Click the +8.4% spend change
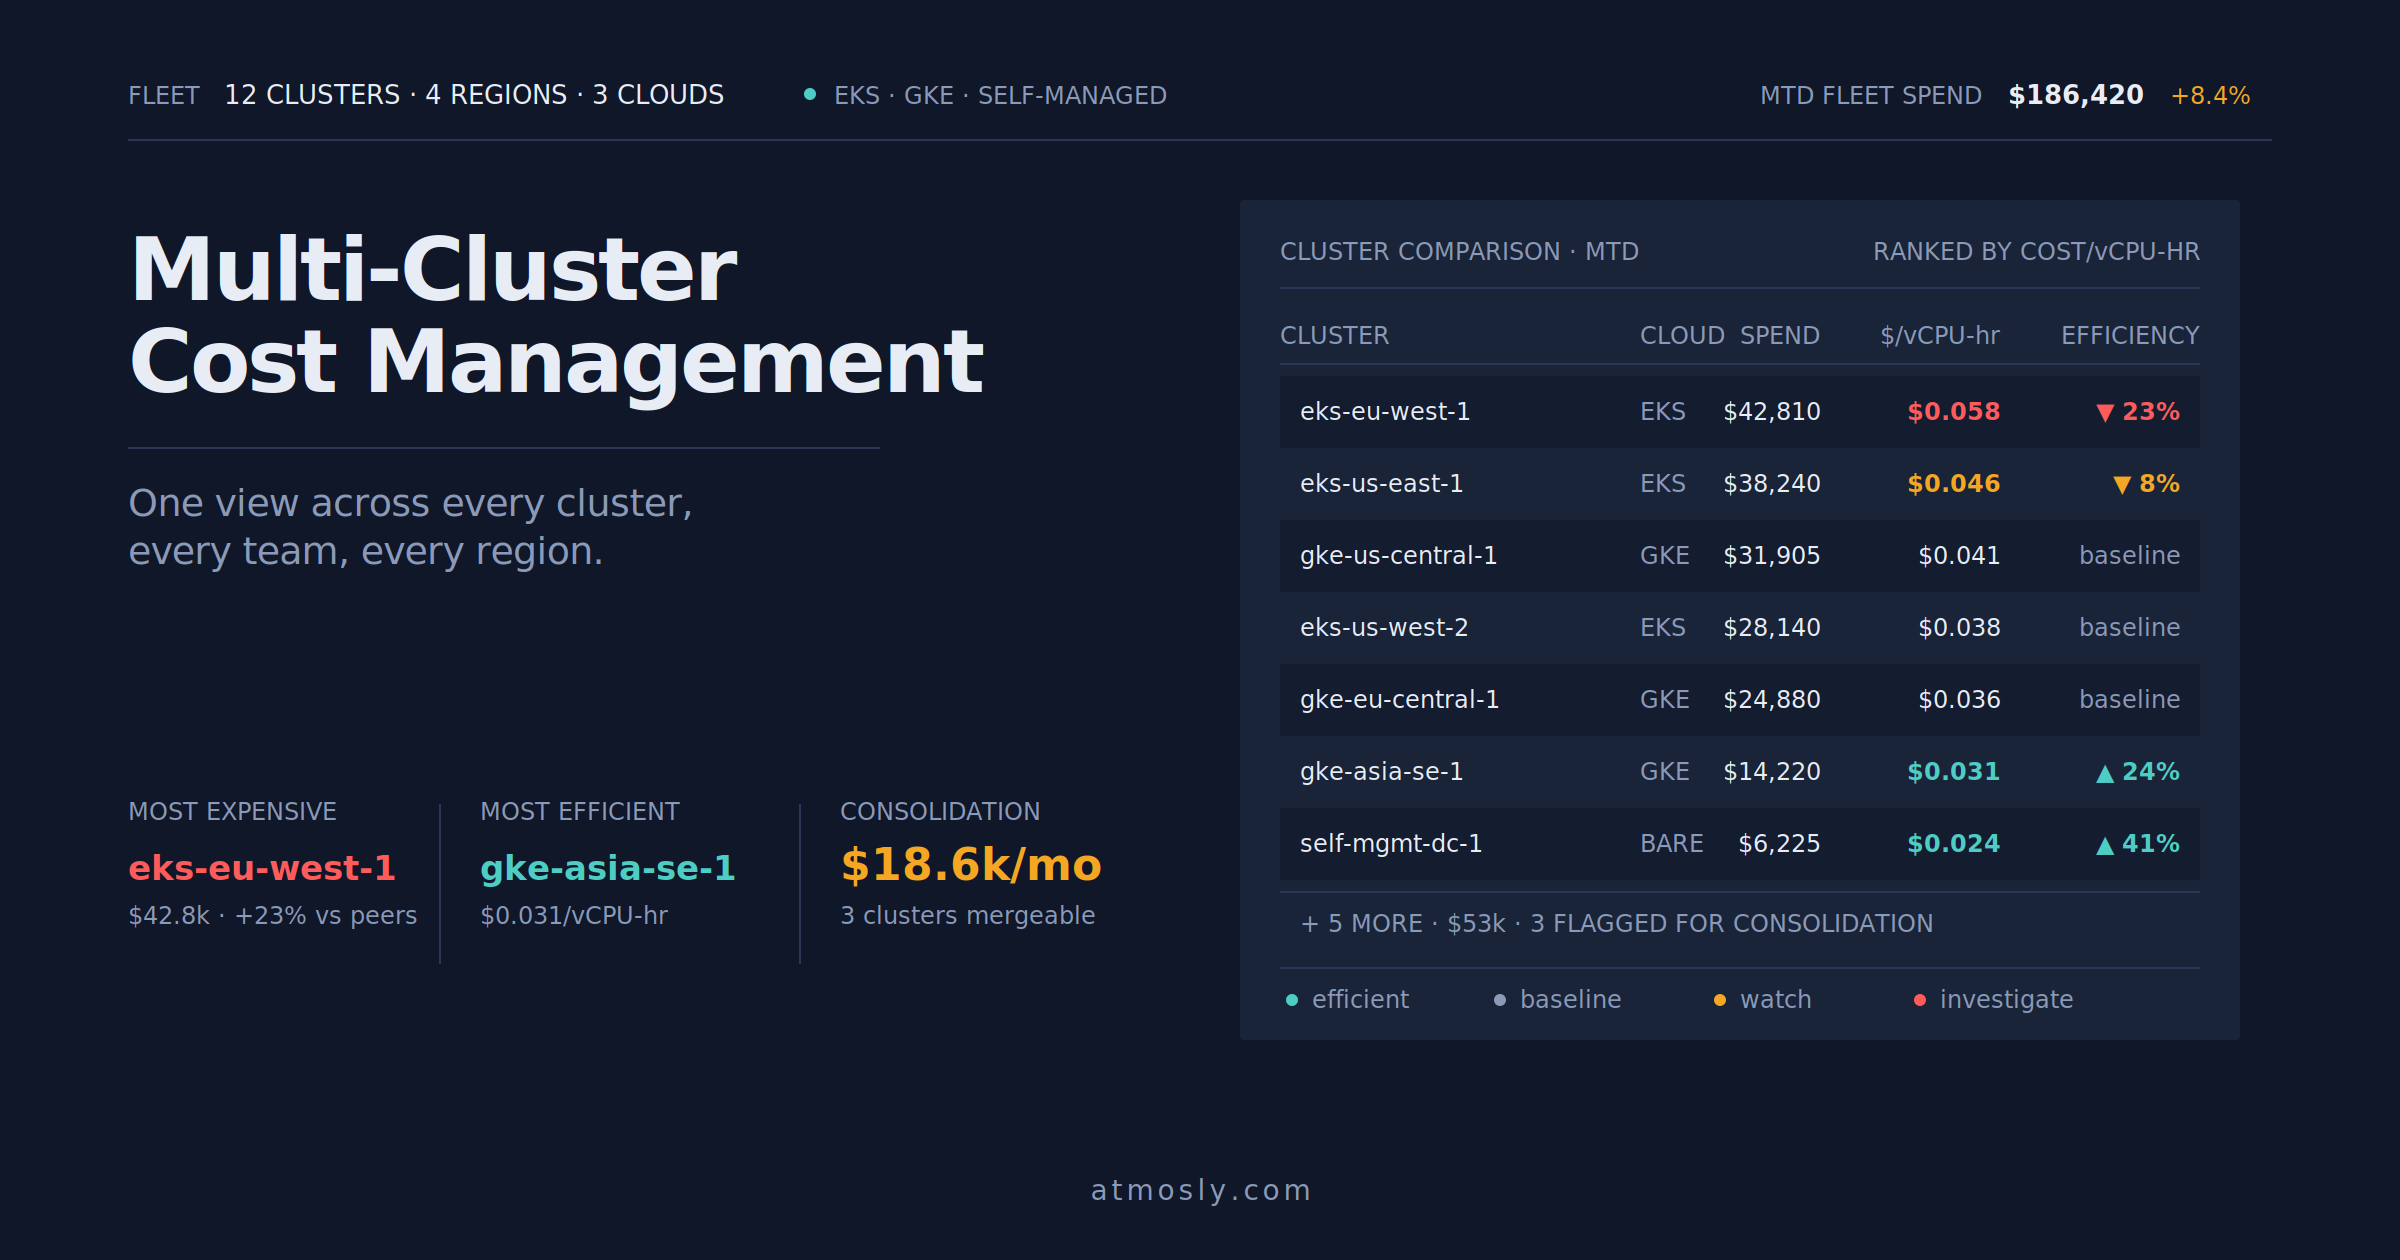The height and width of the screenshot is (1260, 2400). pos(2210,95)
